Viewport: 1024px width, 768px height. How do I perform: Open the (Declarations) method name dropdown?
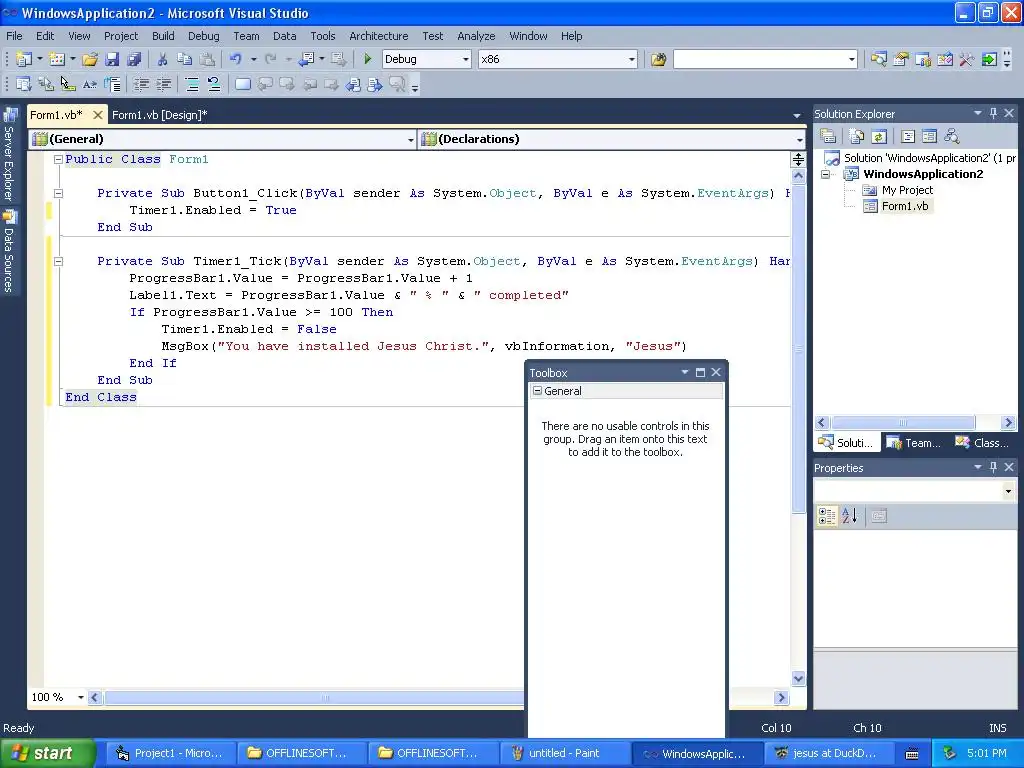799,139
